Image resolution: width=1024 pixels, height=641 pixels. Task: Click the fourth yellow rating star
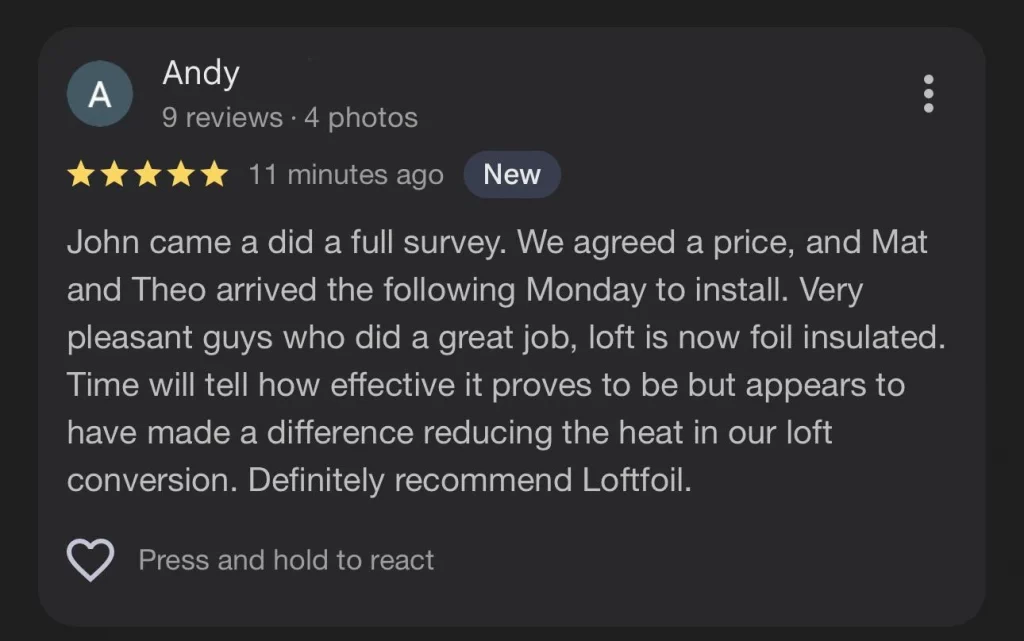pyautogui.click(x=181, y=175)
